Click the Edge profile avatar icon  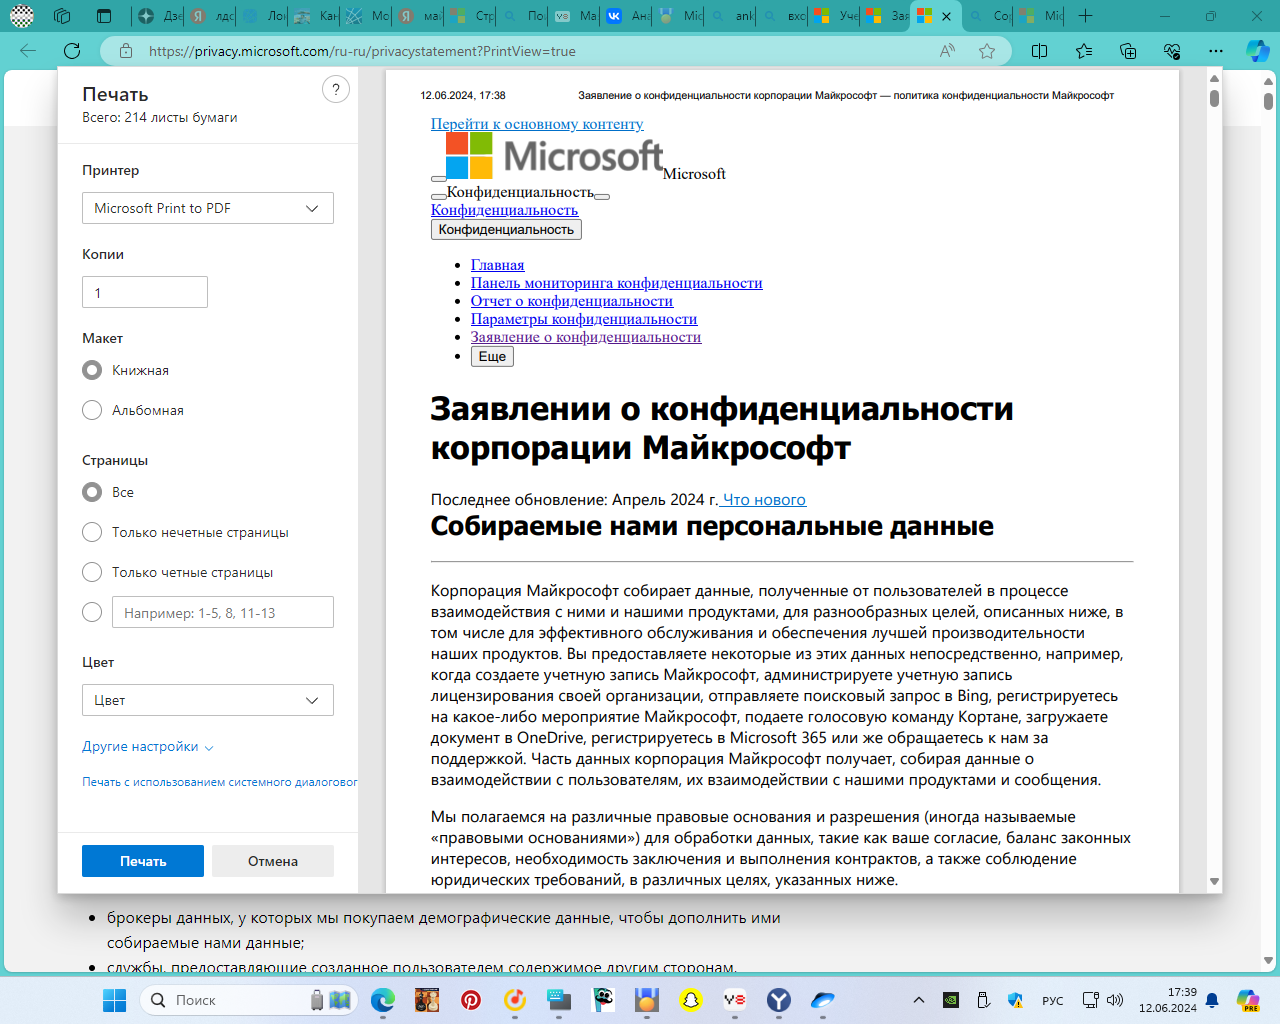[21, 16]
